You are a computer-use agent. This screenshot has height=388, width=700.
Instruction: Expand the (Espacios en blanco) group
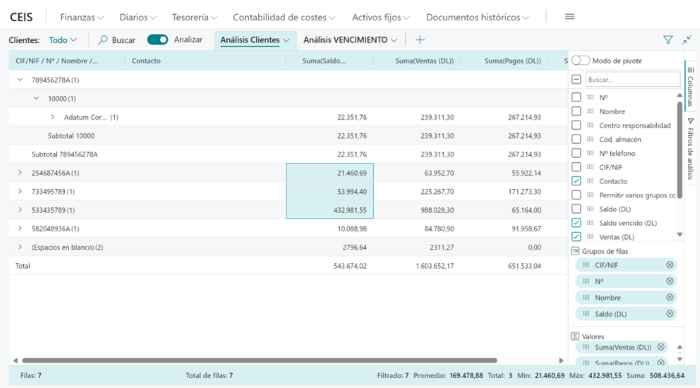point(20,247)
